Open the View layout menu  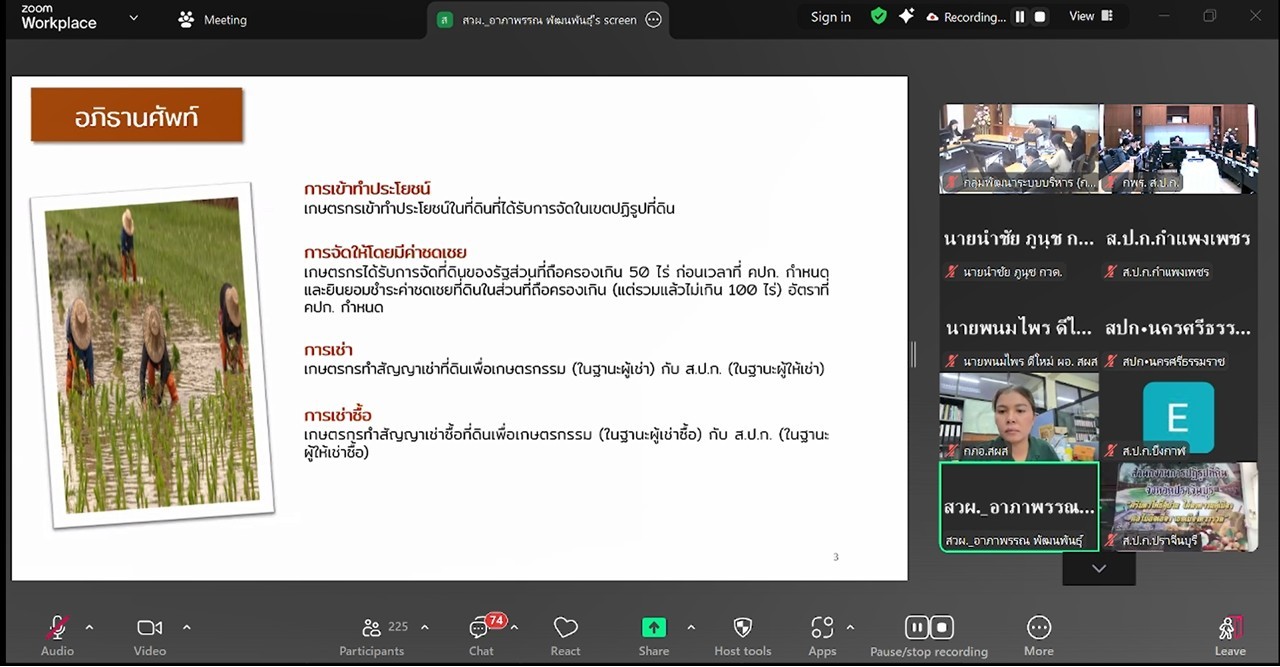coord(1091,17)
